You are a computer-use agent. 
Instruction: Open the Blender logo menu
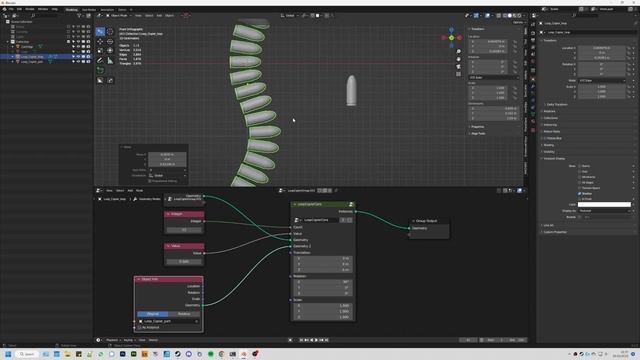click(4, 9)
